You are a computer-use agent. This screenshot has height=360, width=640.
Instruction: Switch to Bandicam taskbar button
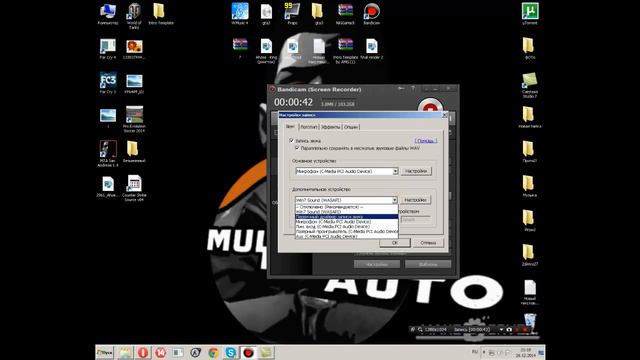pos(248,352)
